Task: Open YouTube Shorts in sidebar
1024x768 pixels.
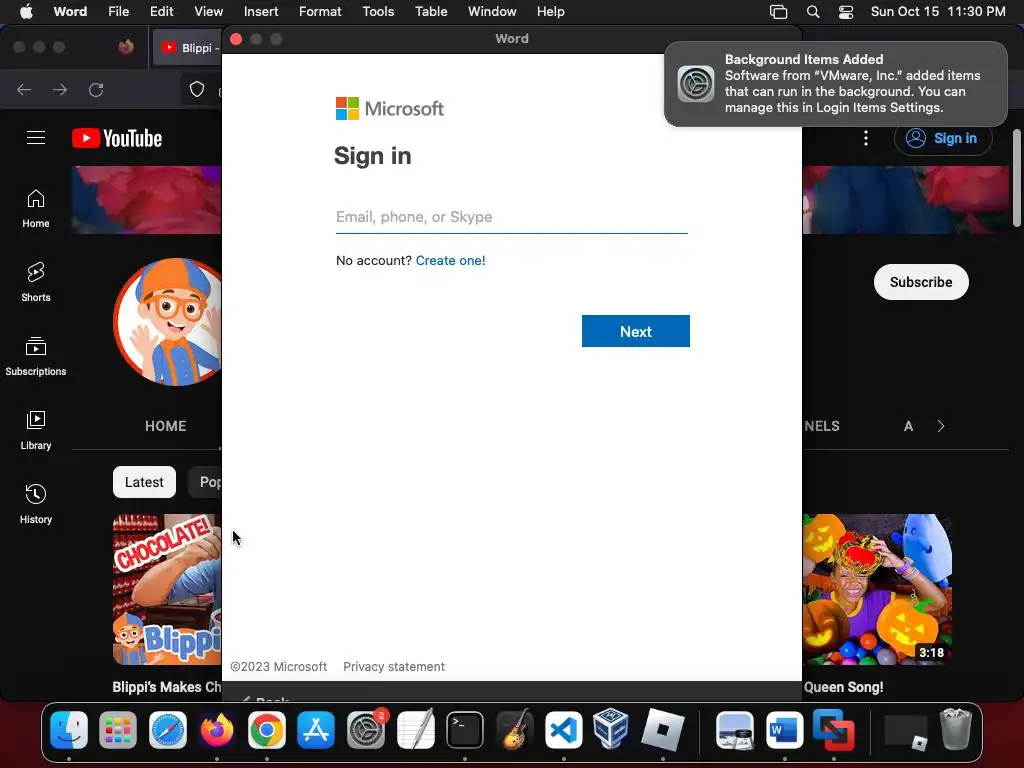Action: pos(36,282)
